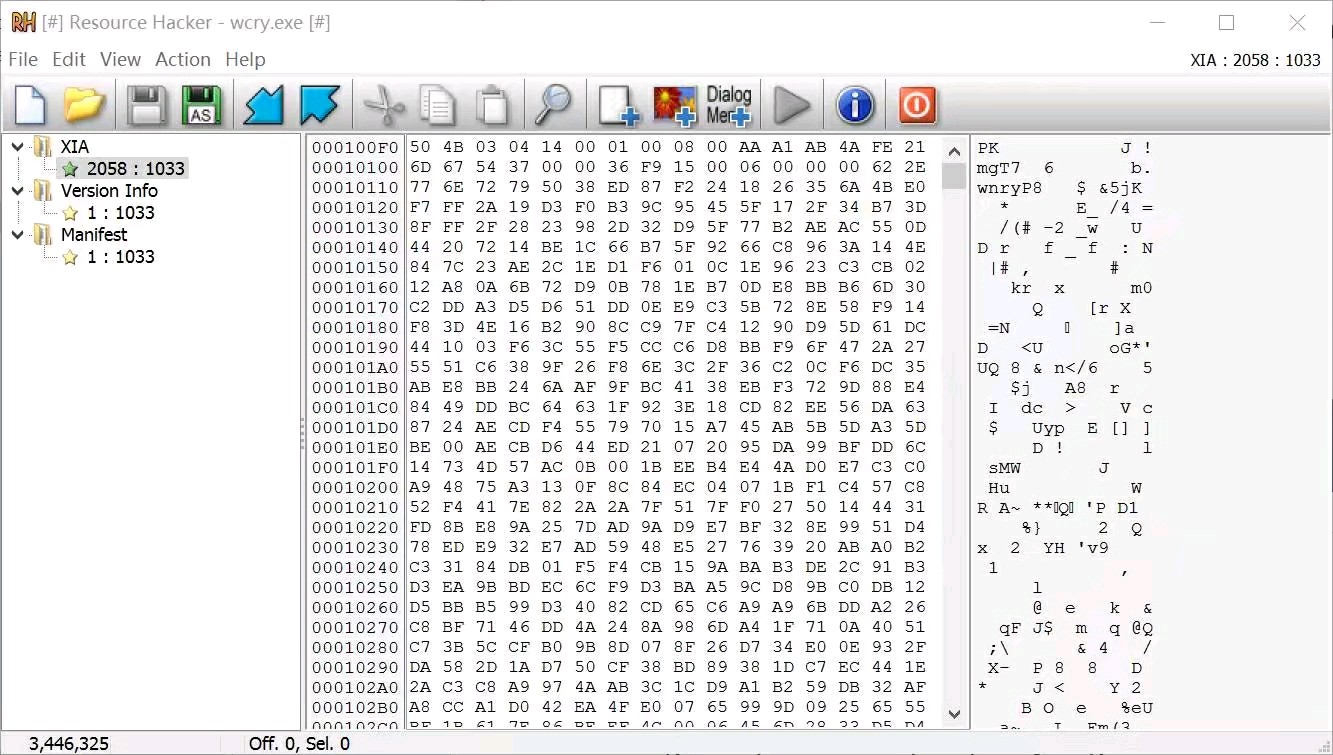Click the Paste clipboard icon
Viewport: 1333px width, 755px height.
pos(492,105)
